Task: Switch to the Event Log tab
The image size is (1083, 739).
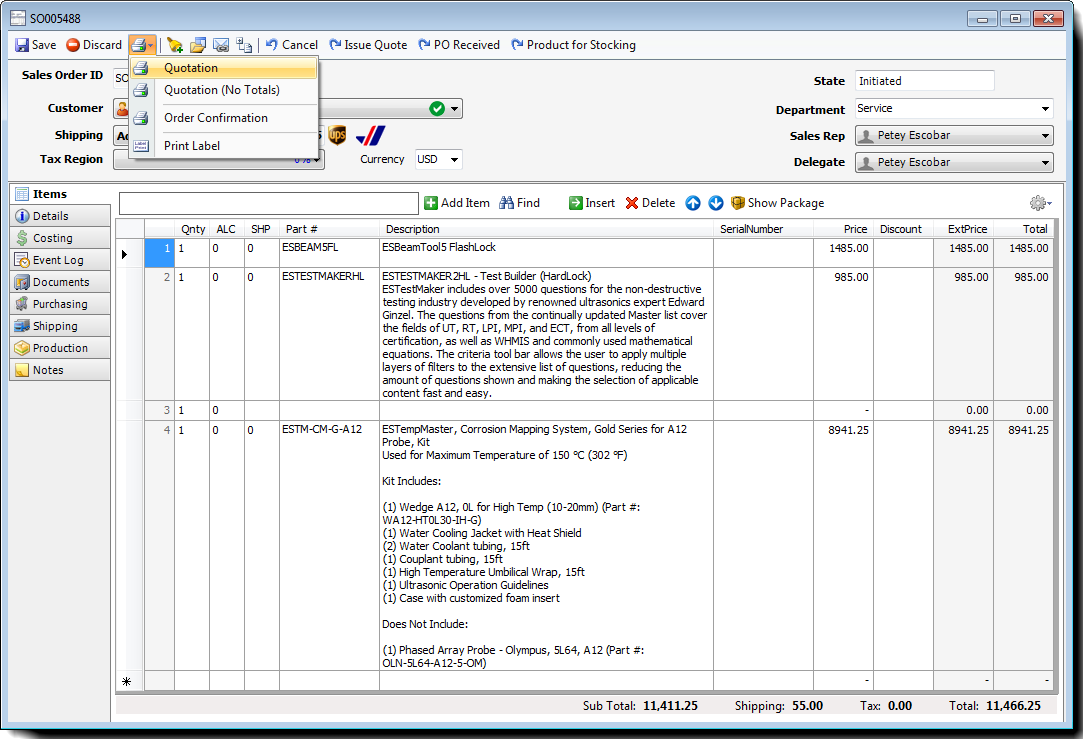Action: pos(60,260)
